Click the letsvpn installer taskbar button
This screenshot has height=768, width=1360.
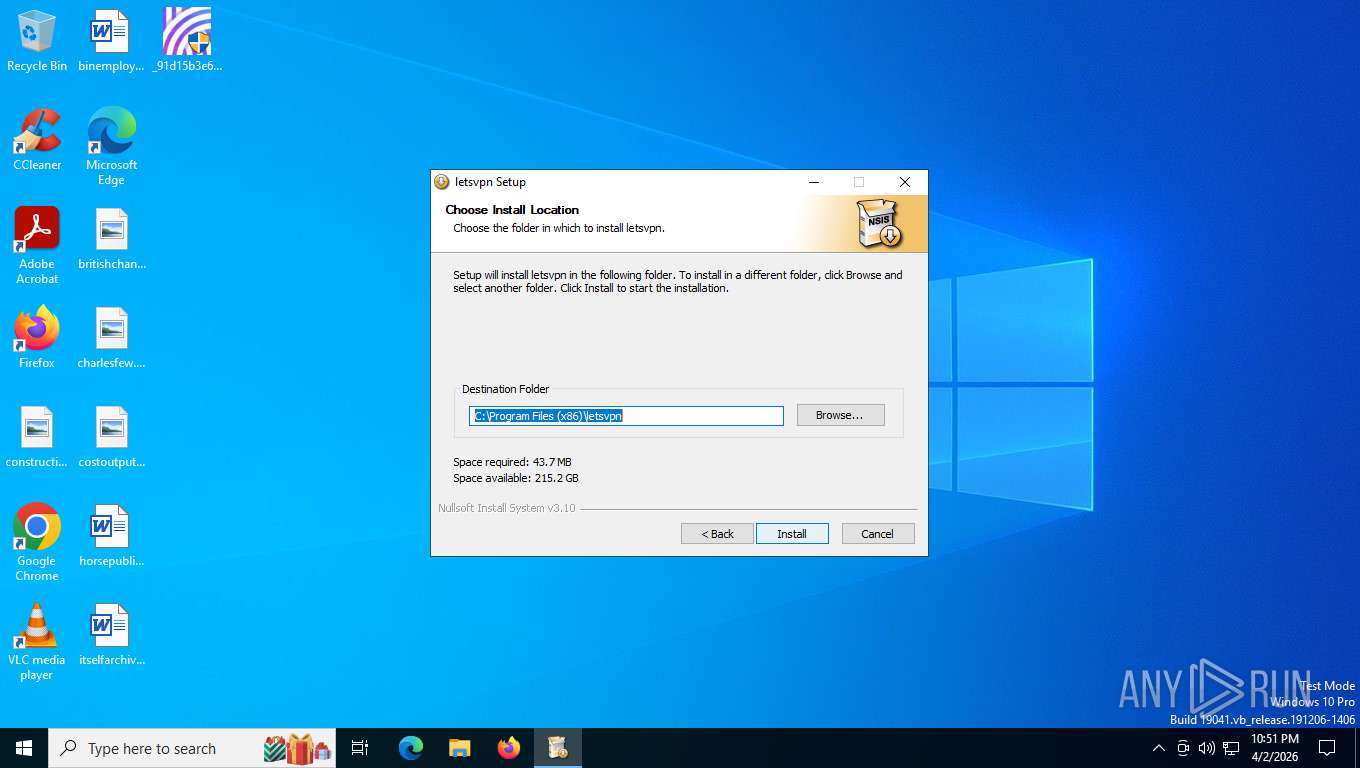pos(558,748)
